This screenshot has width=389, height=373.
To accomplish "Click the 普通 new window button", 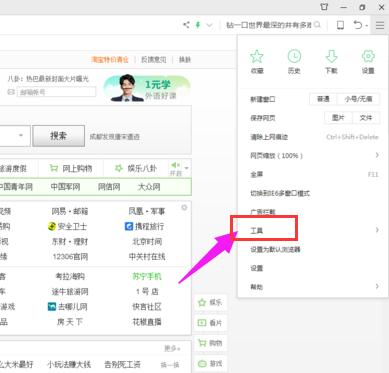I will (323, 99).
